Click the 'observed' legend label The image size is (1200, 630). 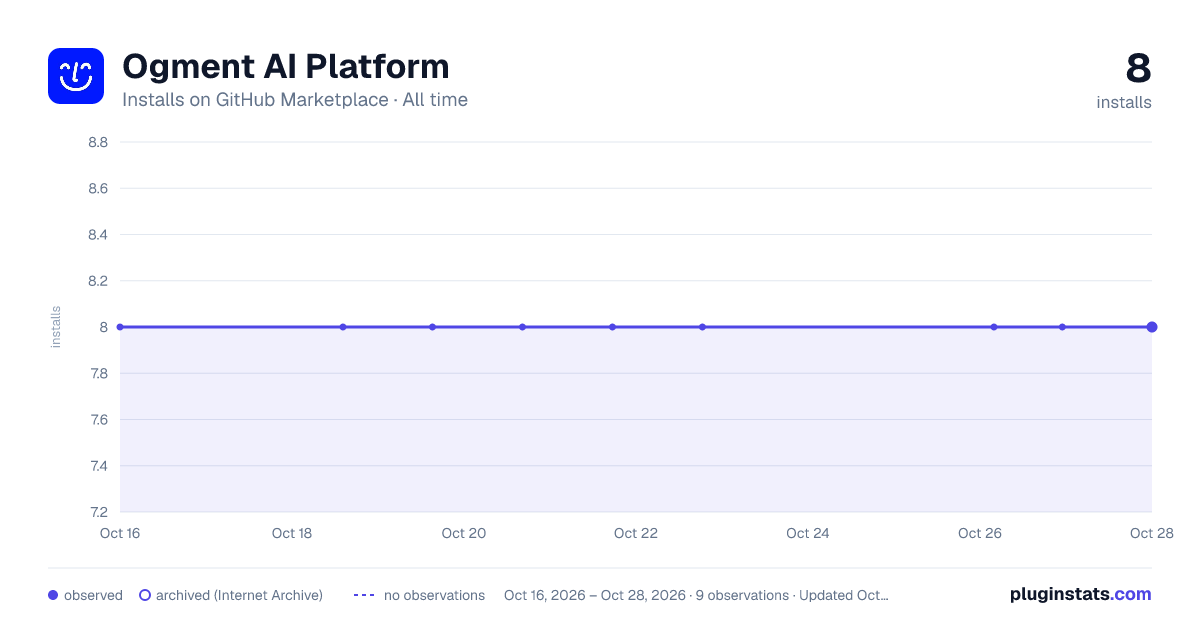pyautogui.click(x=93, y=595)
